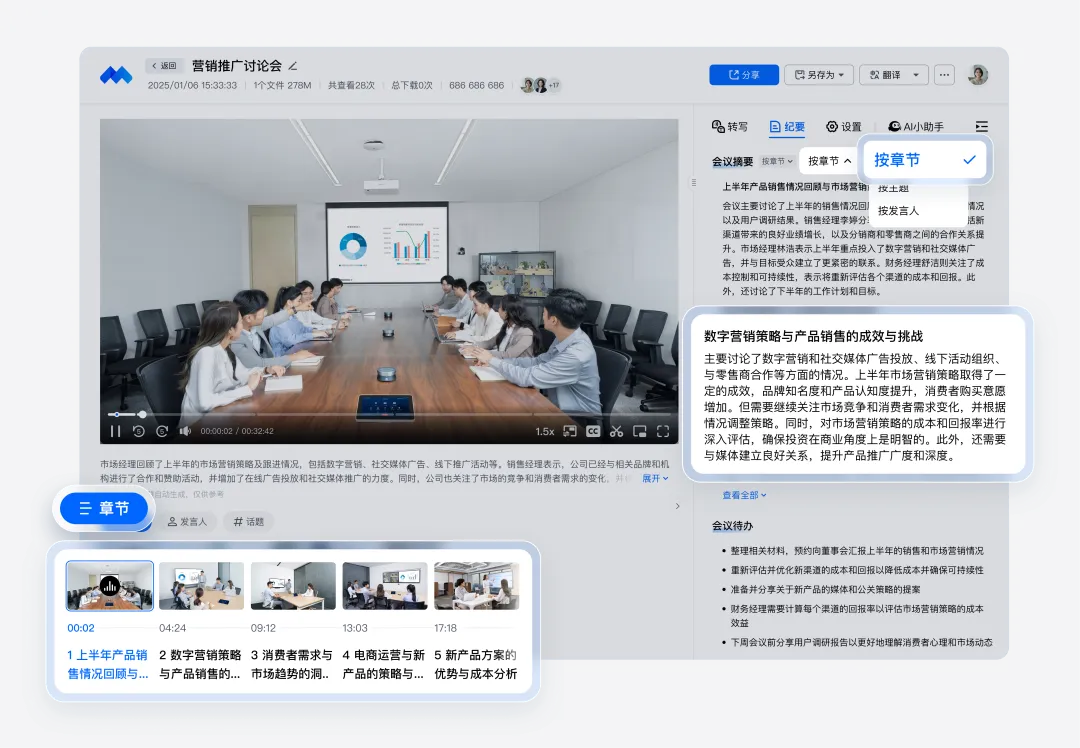Collapse the right panel using sidebar icon

tap(981, 127)
